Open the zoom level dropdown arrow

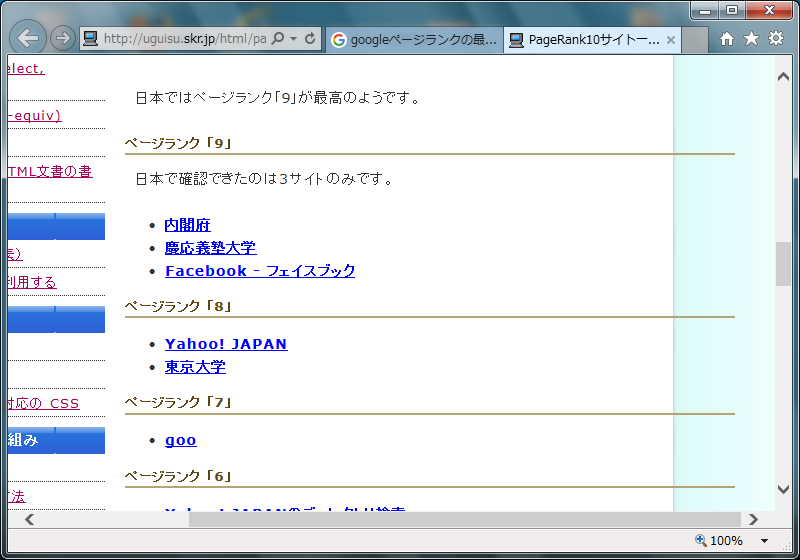(x=764, y=541)
